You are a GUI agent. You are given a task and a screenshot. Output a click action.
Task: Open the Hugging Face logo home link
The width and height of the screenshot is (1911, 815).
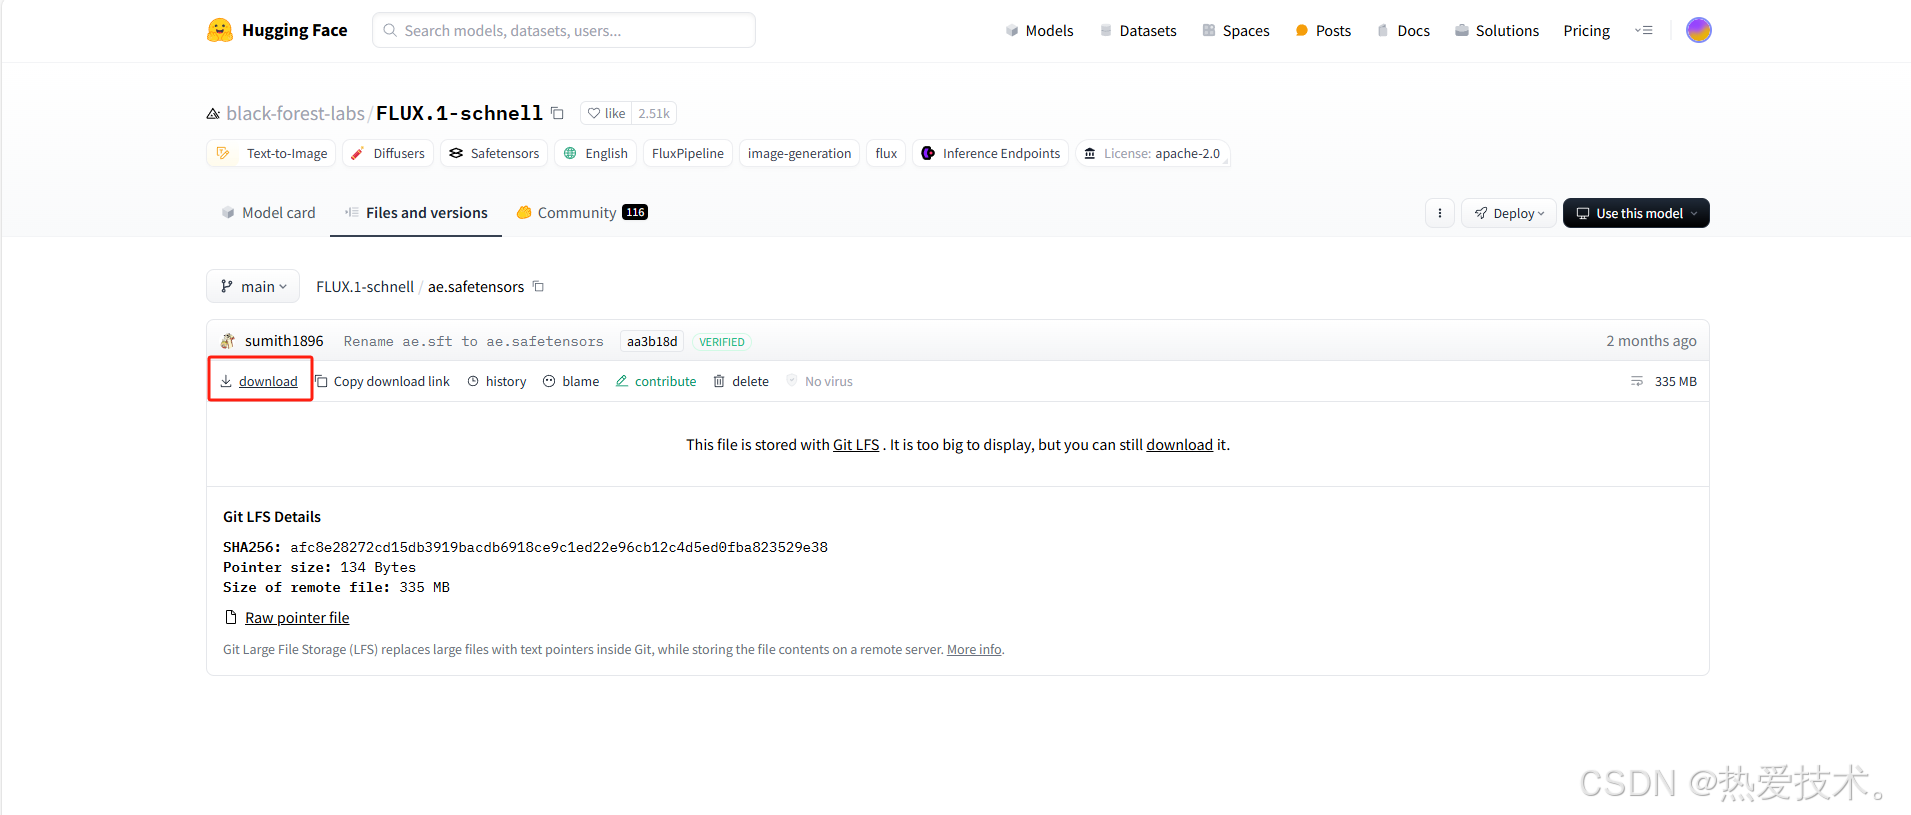pos(277,30)
